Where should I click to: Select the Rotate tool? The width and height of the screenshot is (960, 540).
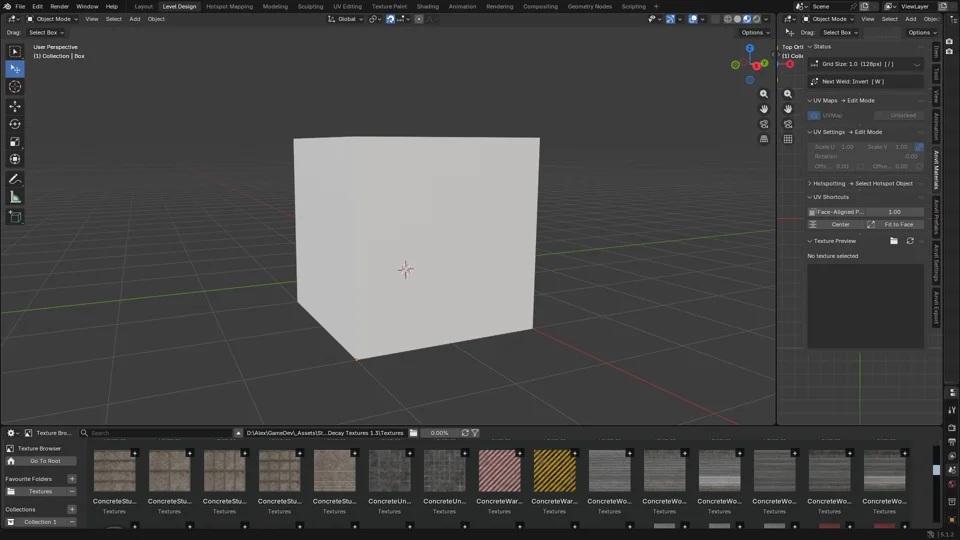coord(15,124)
